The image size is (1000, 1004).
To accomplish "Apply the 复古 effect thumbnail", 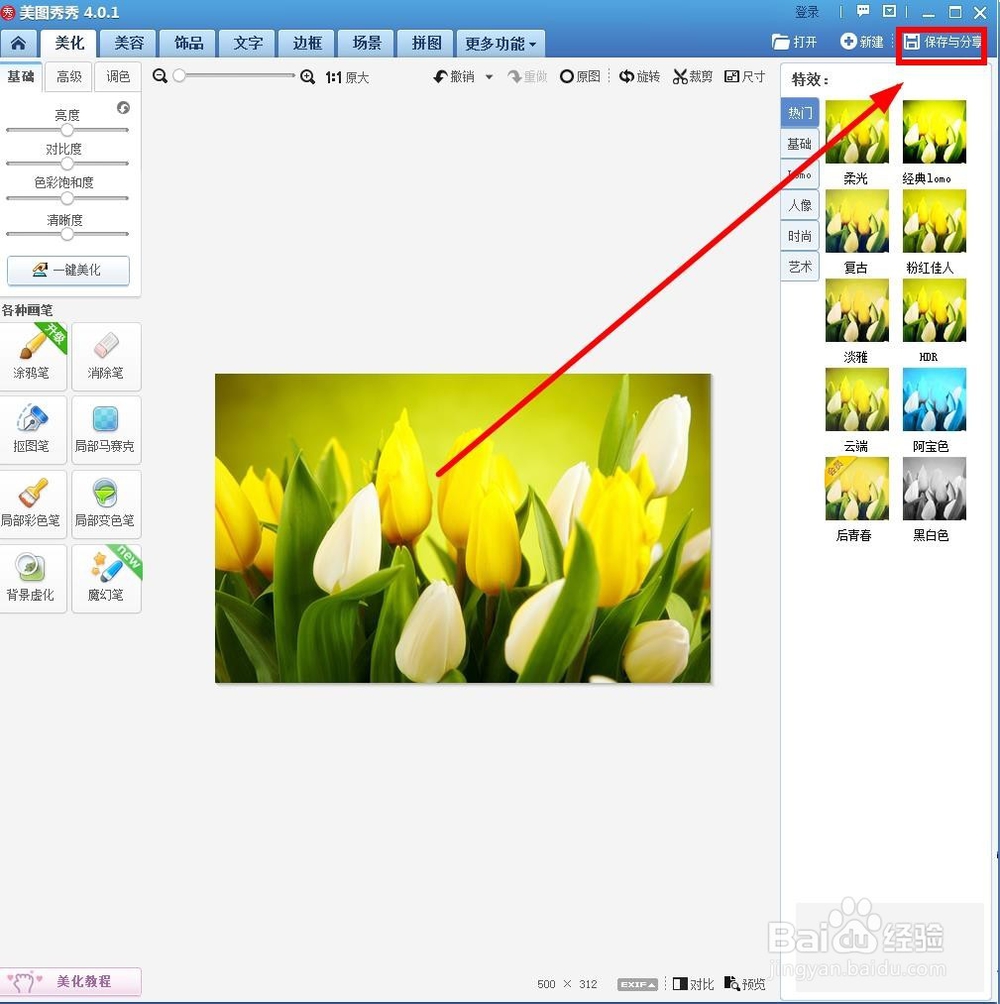I will (857, 221).
